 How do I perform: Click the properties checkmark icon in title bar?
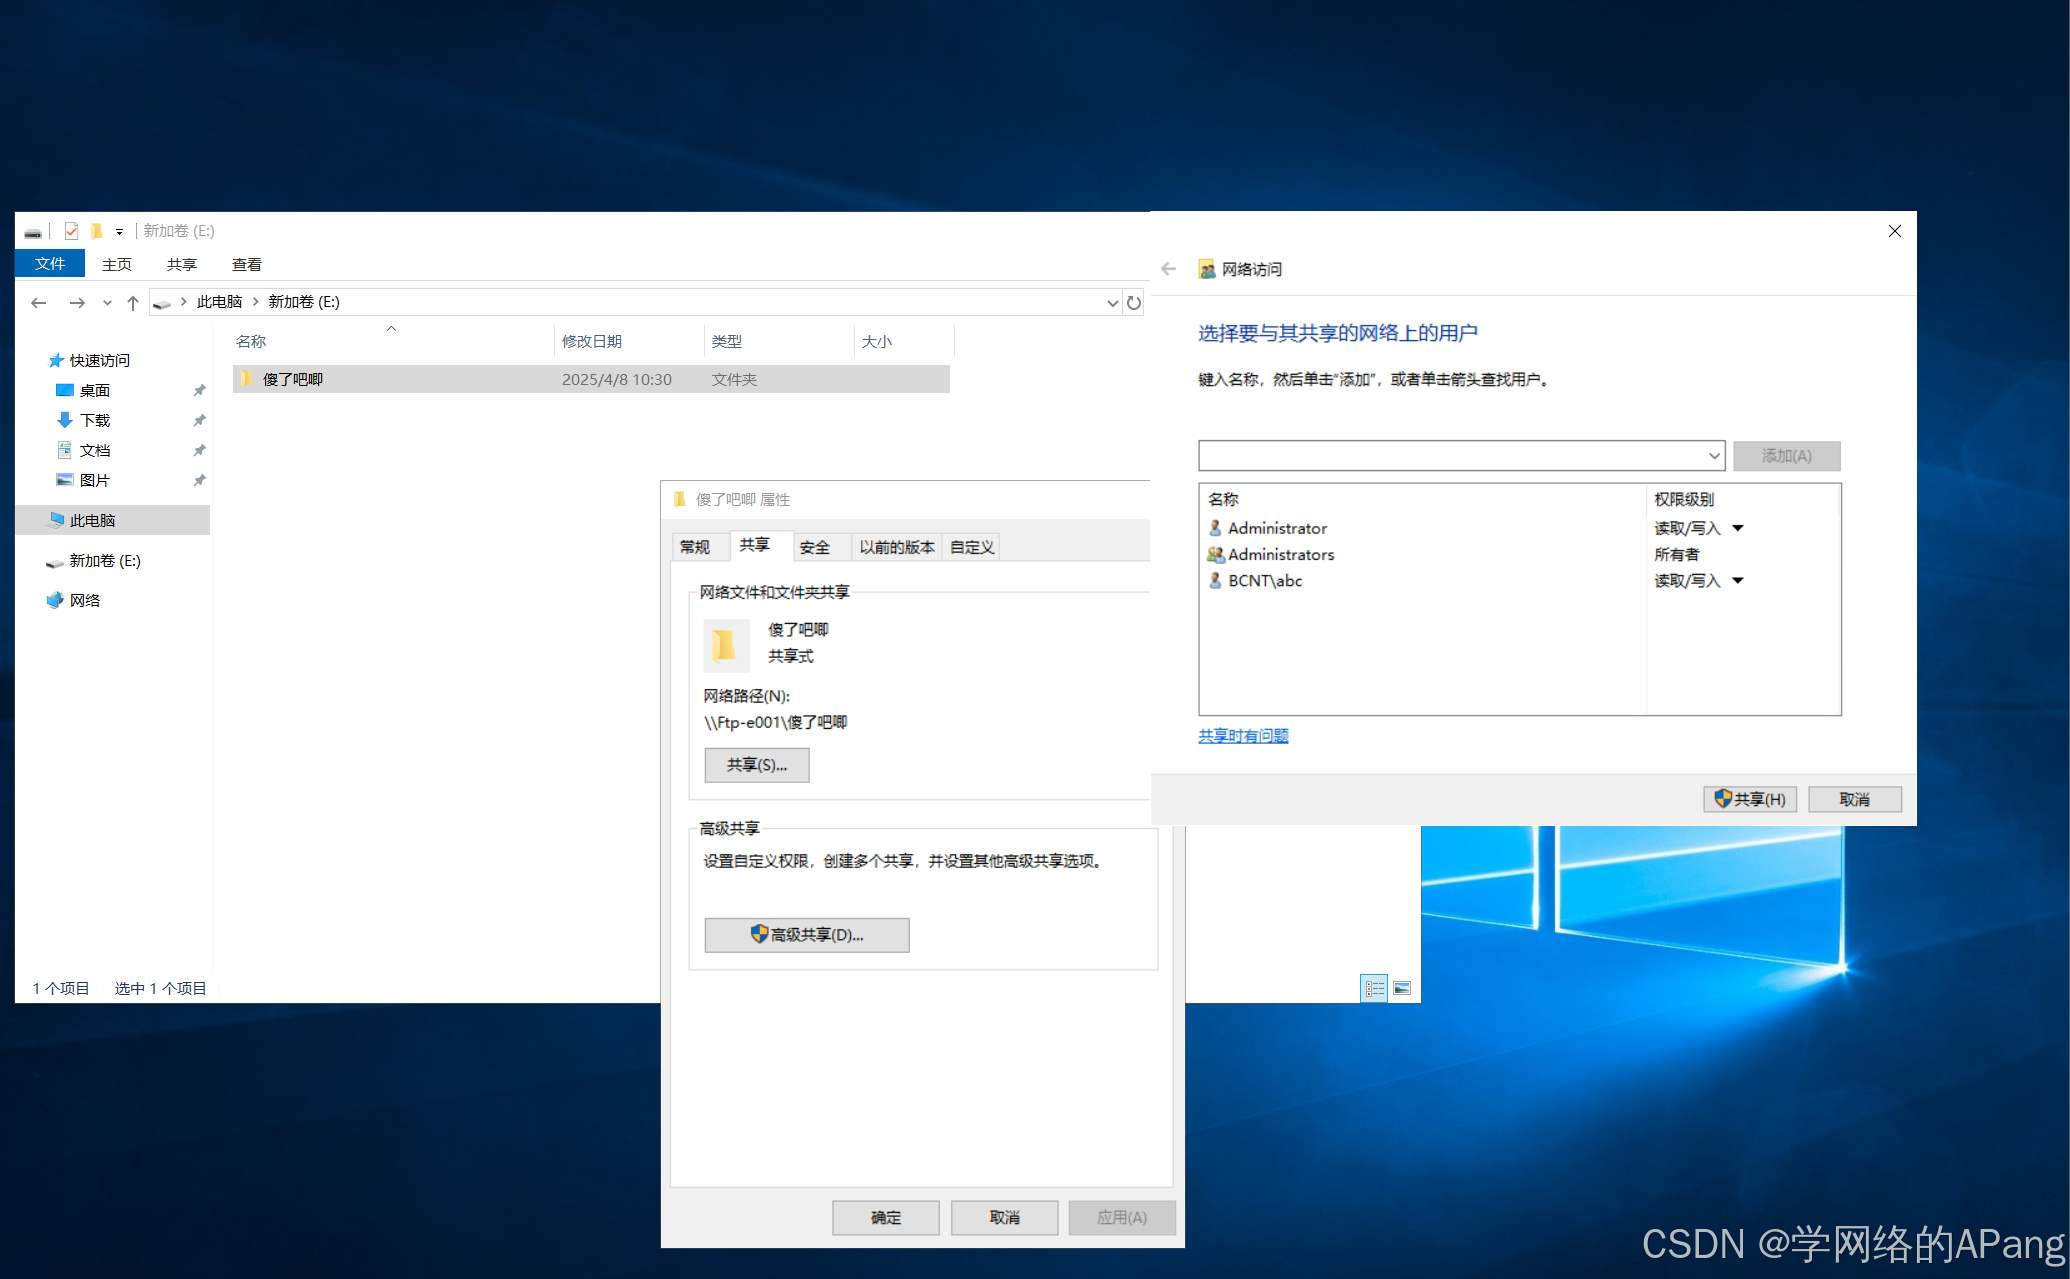[71, 231]
